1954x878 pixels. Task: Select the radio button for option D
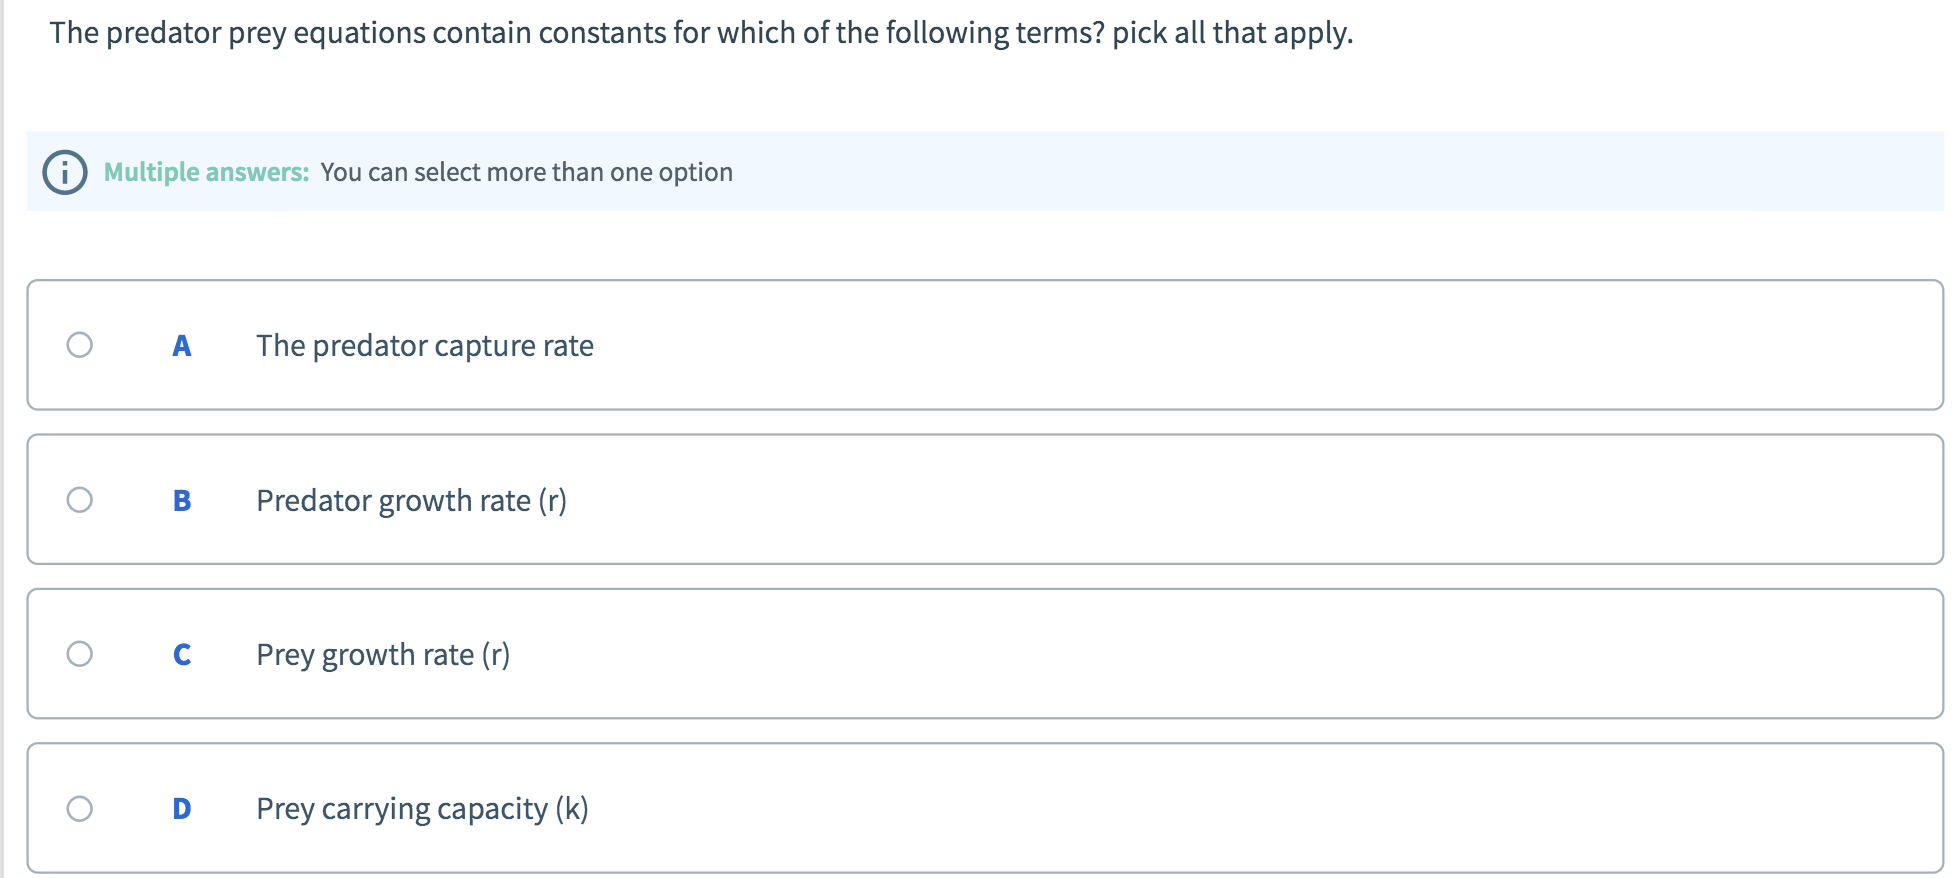point(80,810)
